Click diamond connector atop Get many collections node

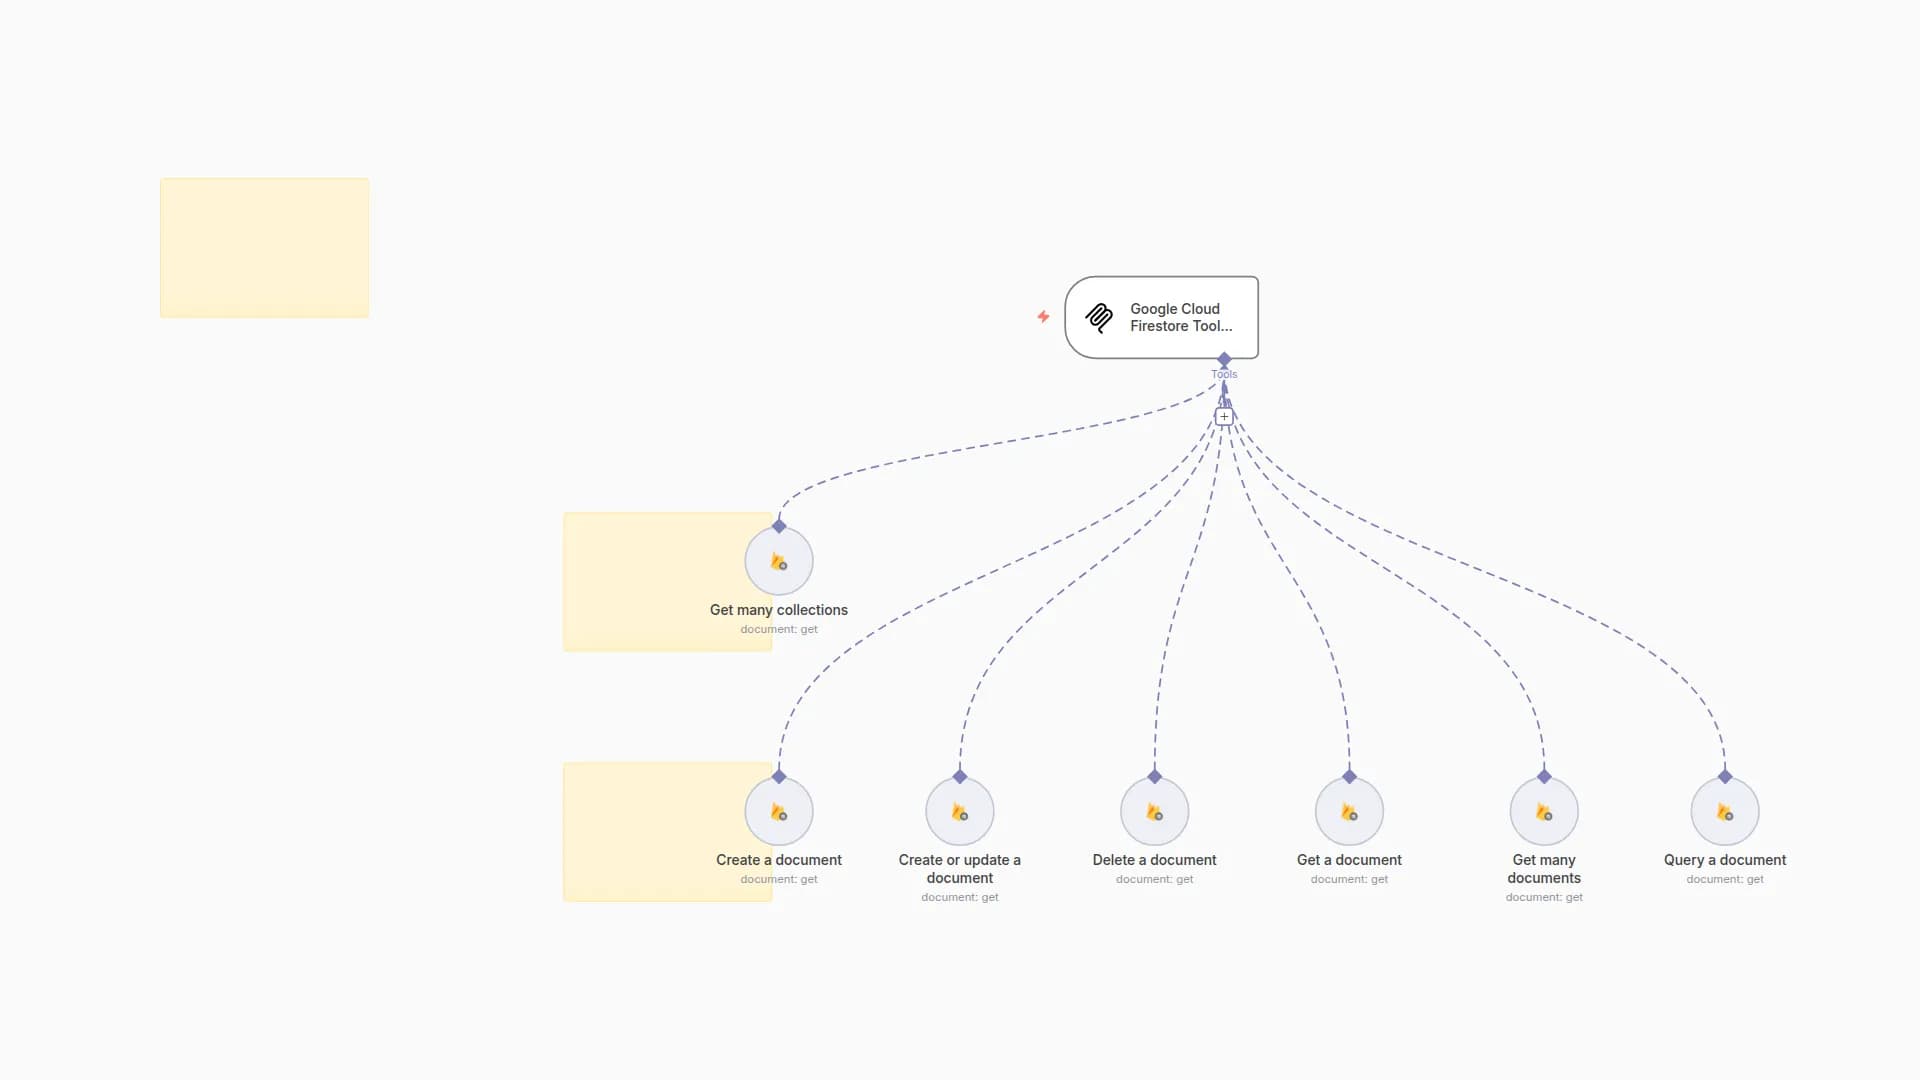coord(779,526)
